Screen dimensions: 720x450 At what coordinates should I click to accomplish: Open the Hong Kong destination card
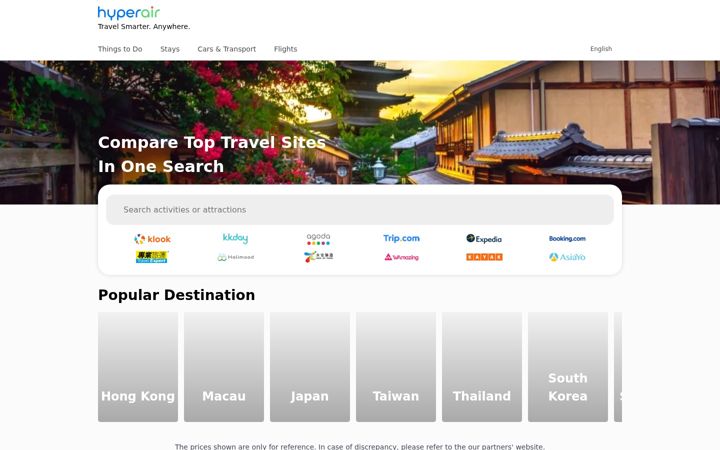click(138, 367)
